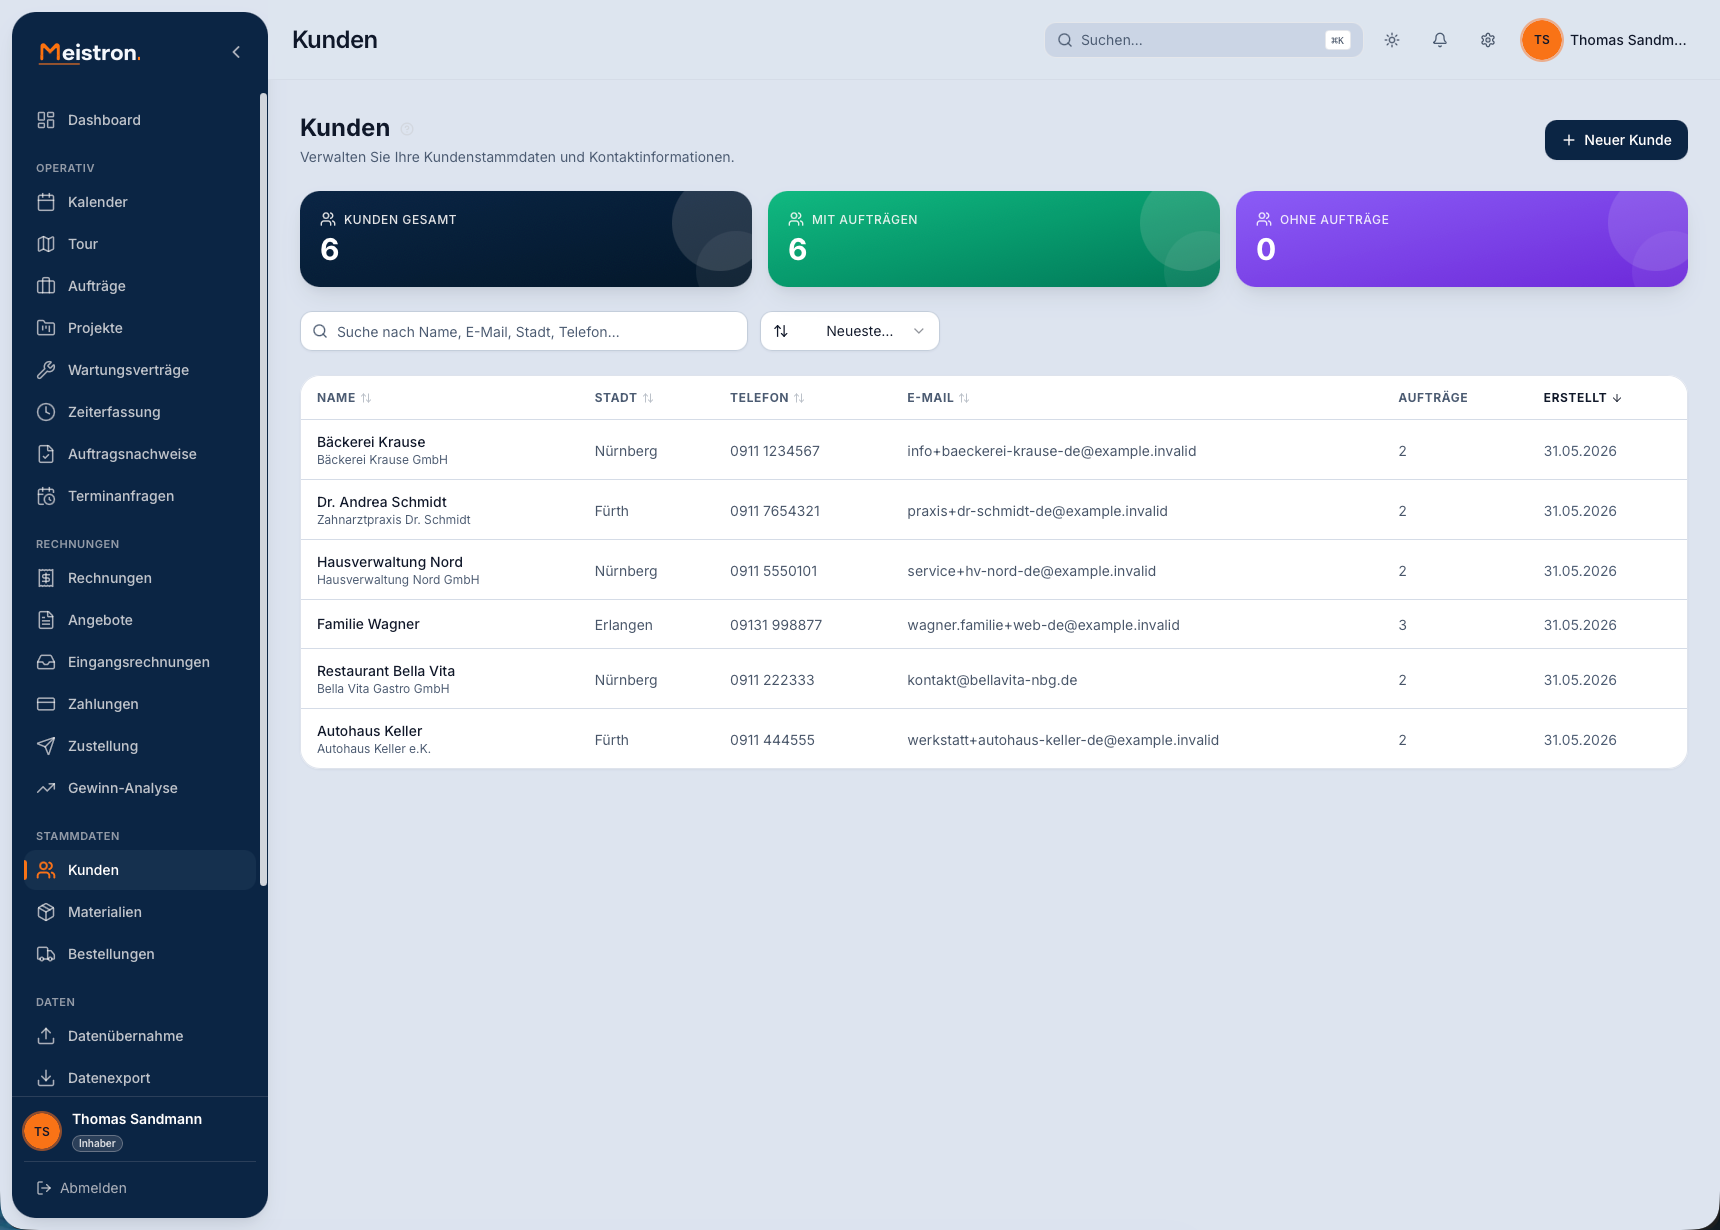
Task: Open notifications bell
Action: pos(1440,40)
